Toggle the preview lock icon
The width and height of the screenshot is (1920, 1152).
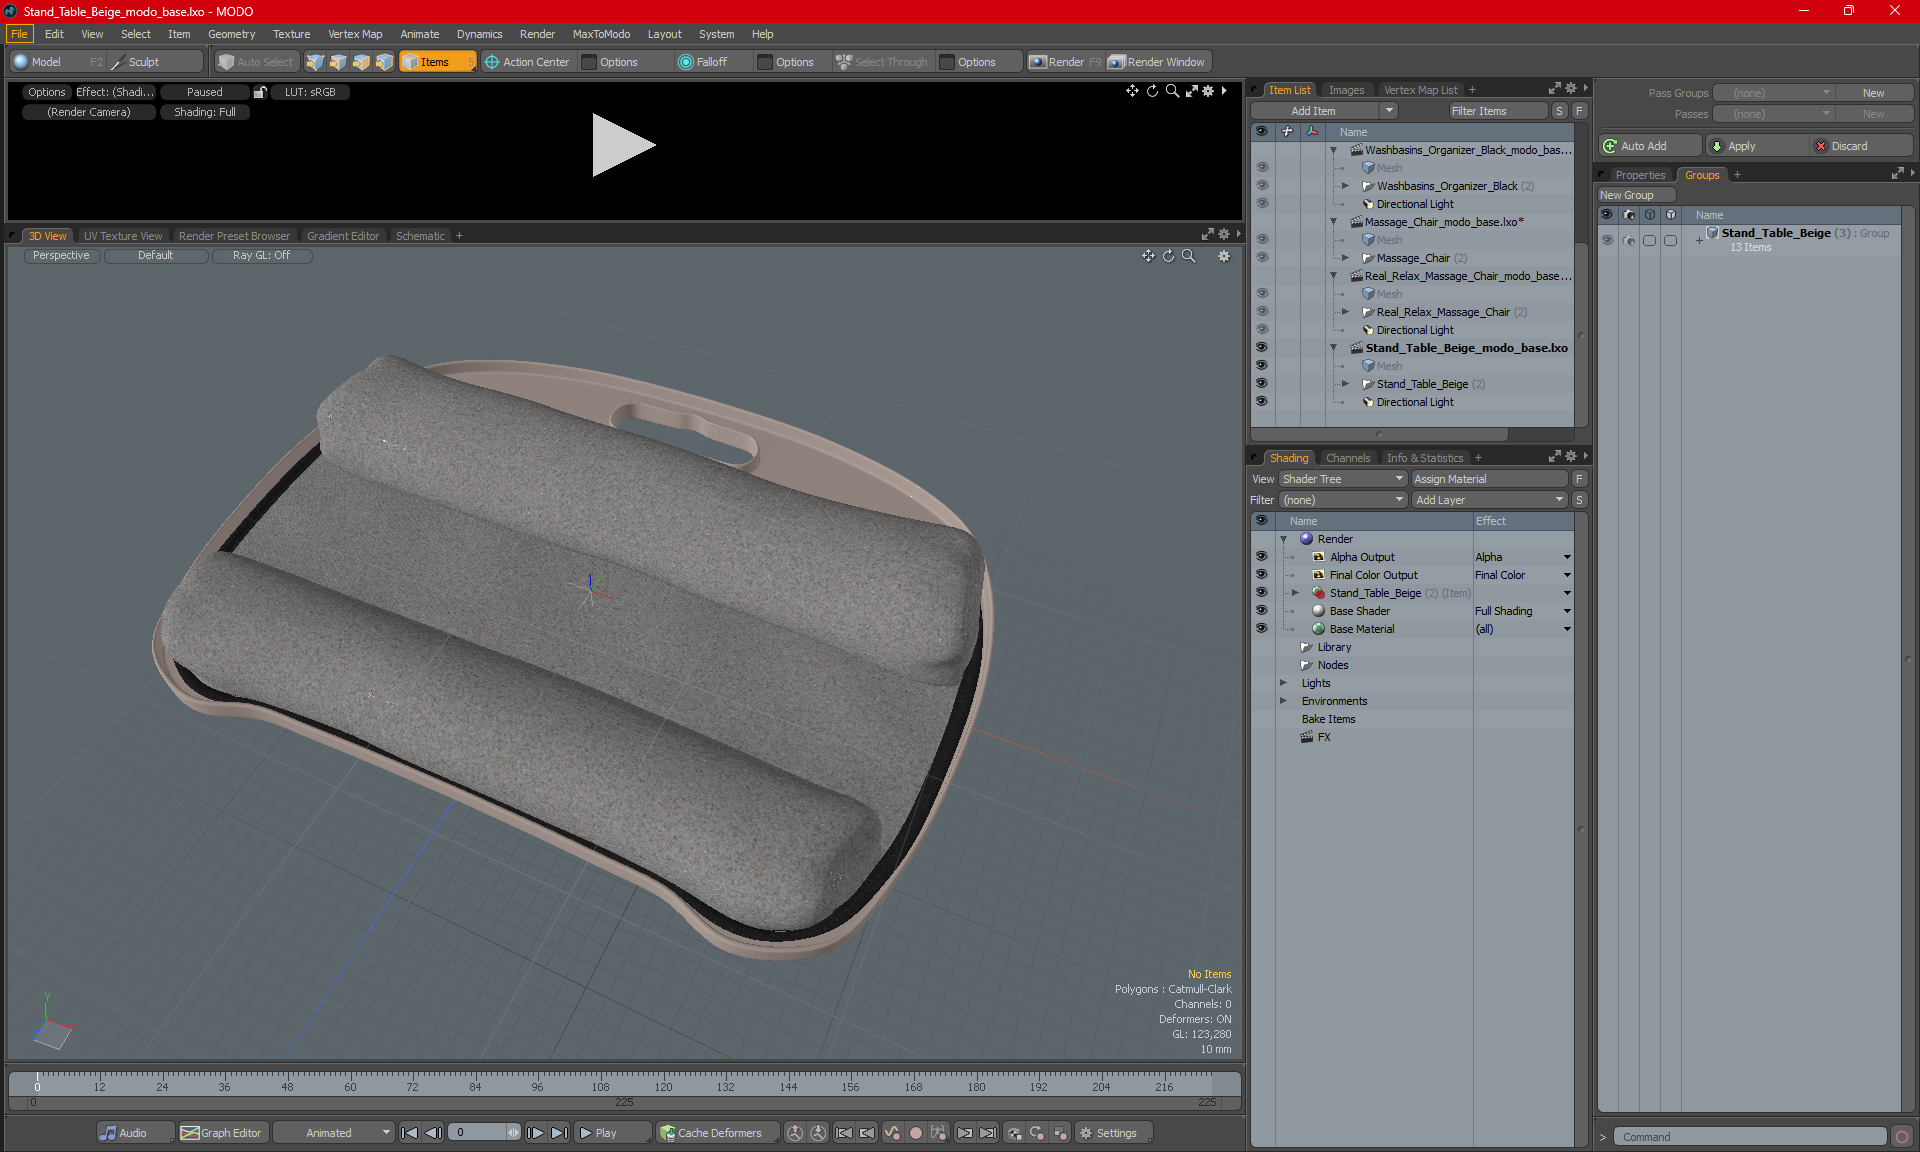tap(260, 92)
